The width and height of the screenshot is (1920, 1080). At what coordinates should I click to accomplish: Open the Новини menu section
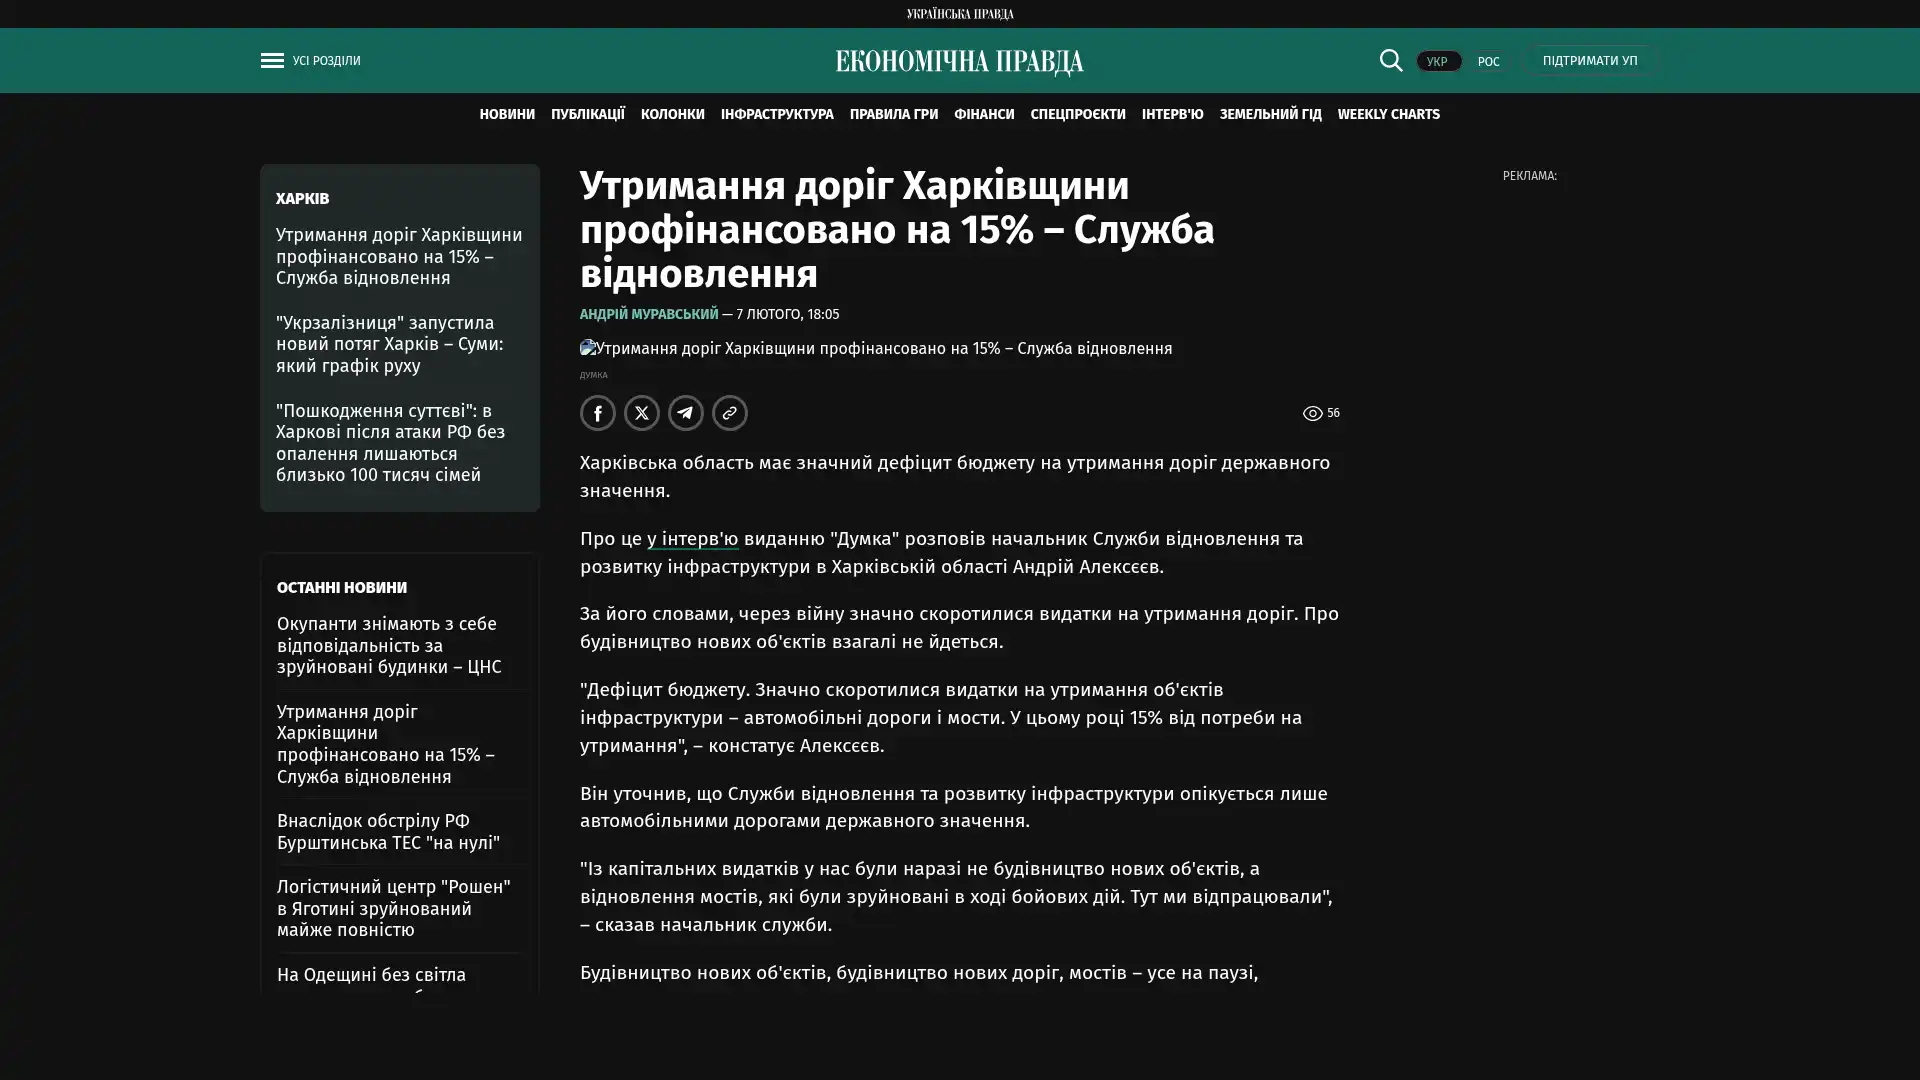tap(506, 115)
